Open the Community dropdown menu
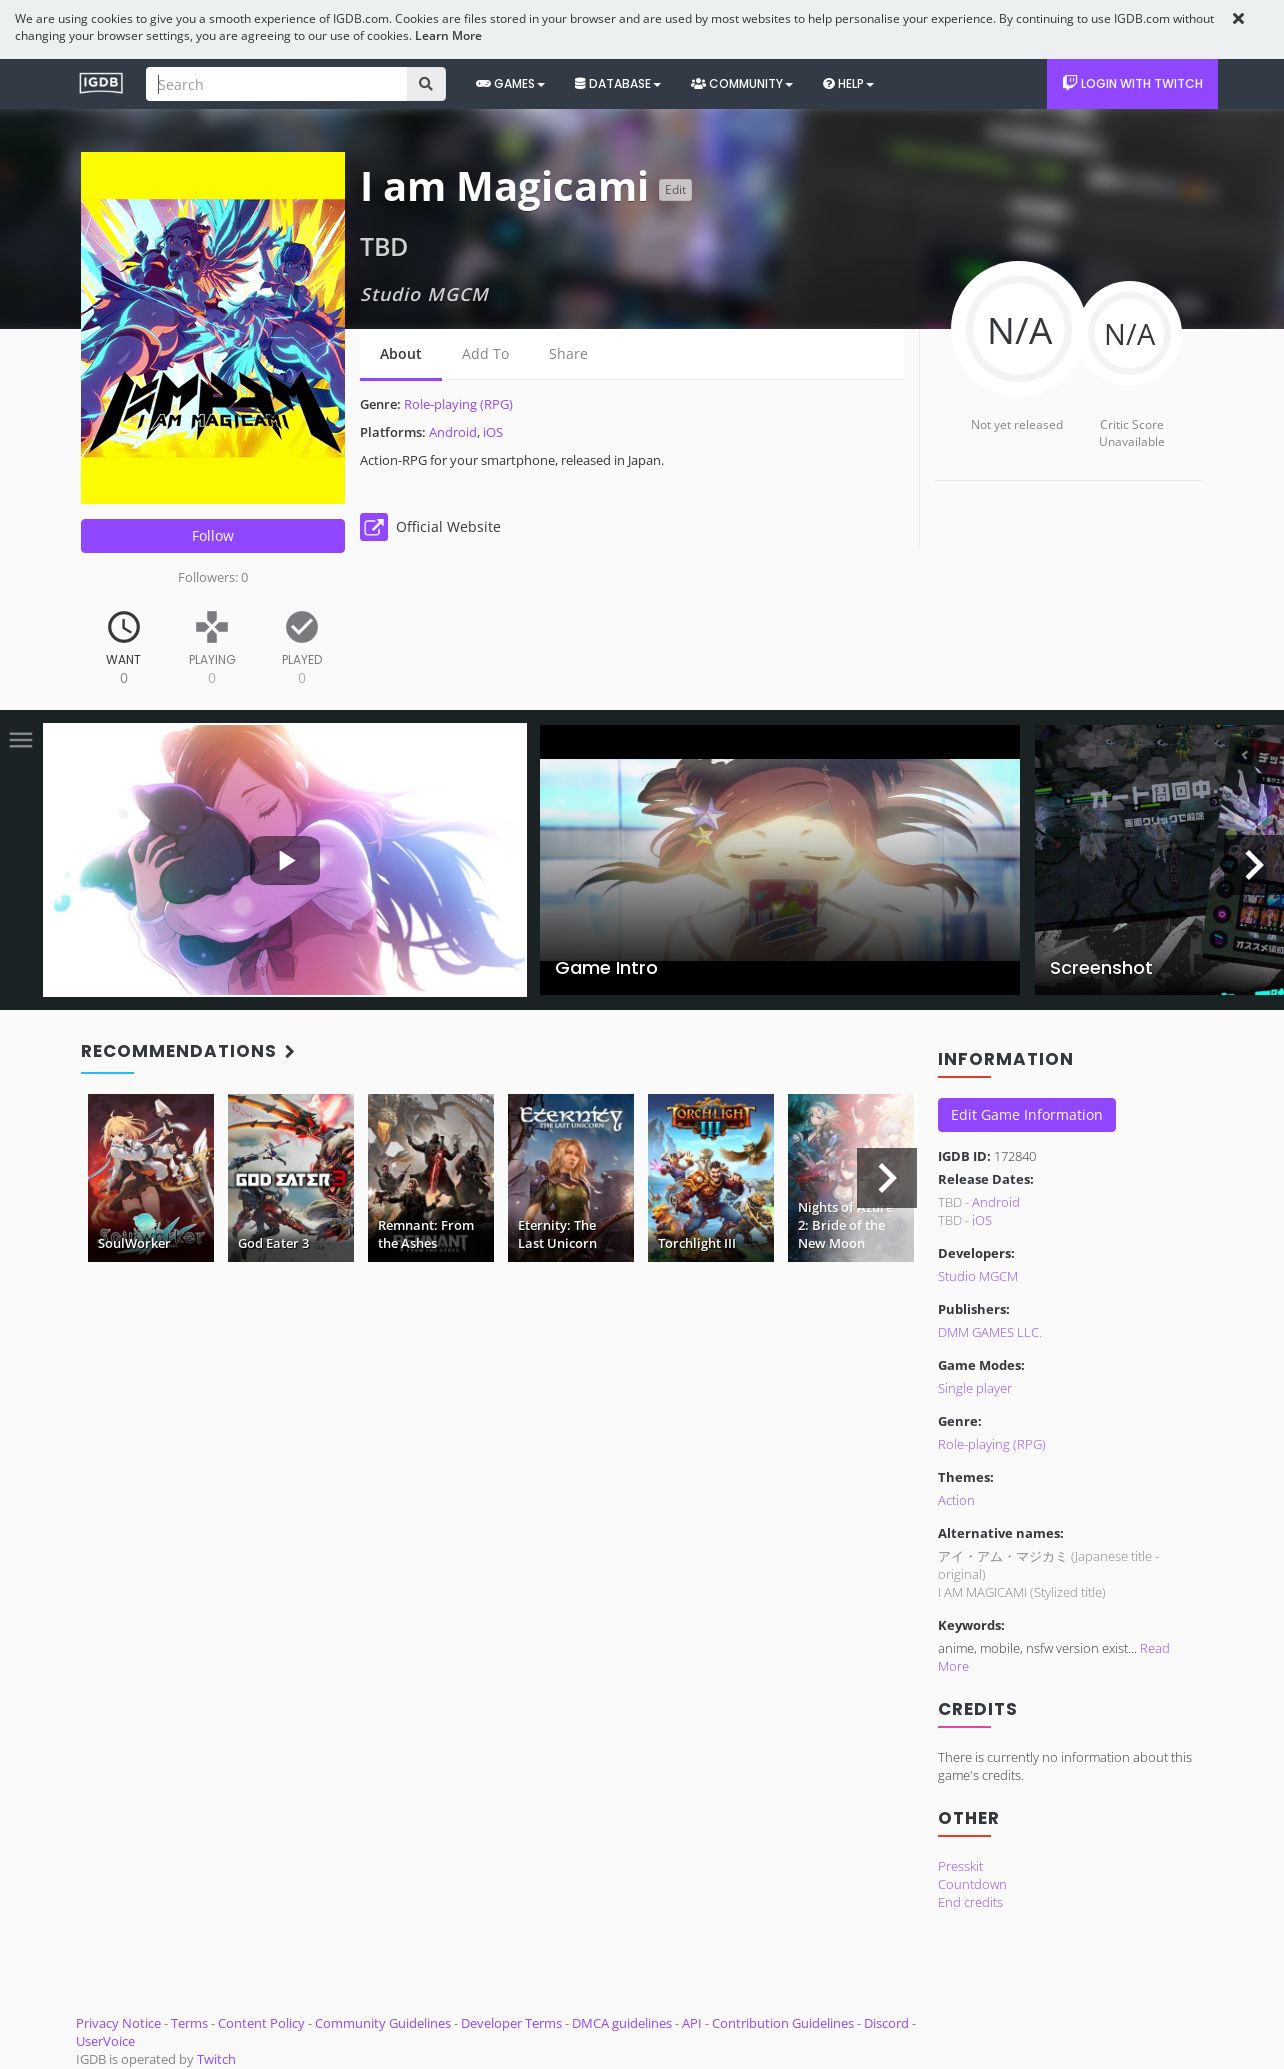The width and height of the screenshot is (1284, 2069). coord(741,84)
